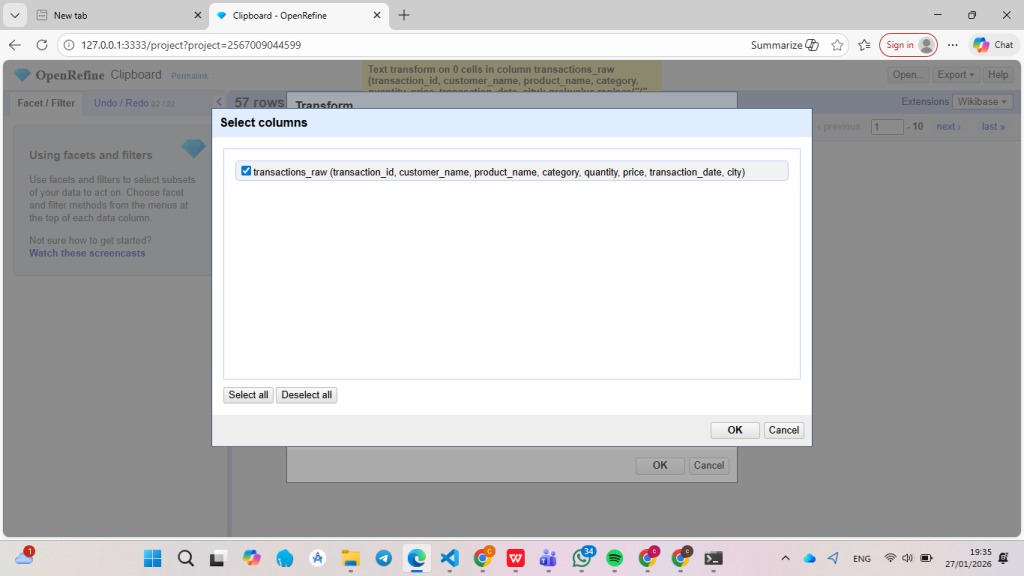Open the Copilot Chat sidebar

point(993,45)
